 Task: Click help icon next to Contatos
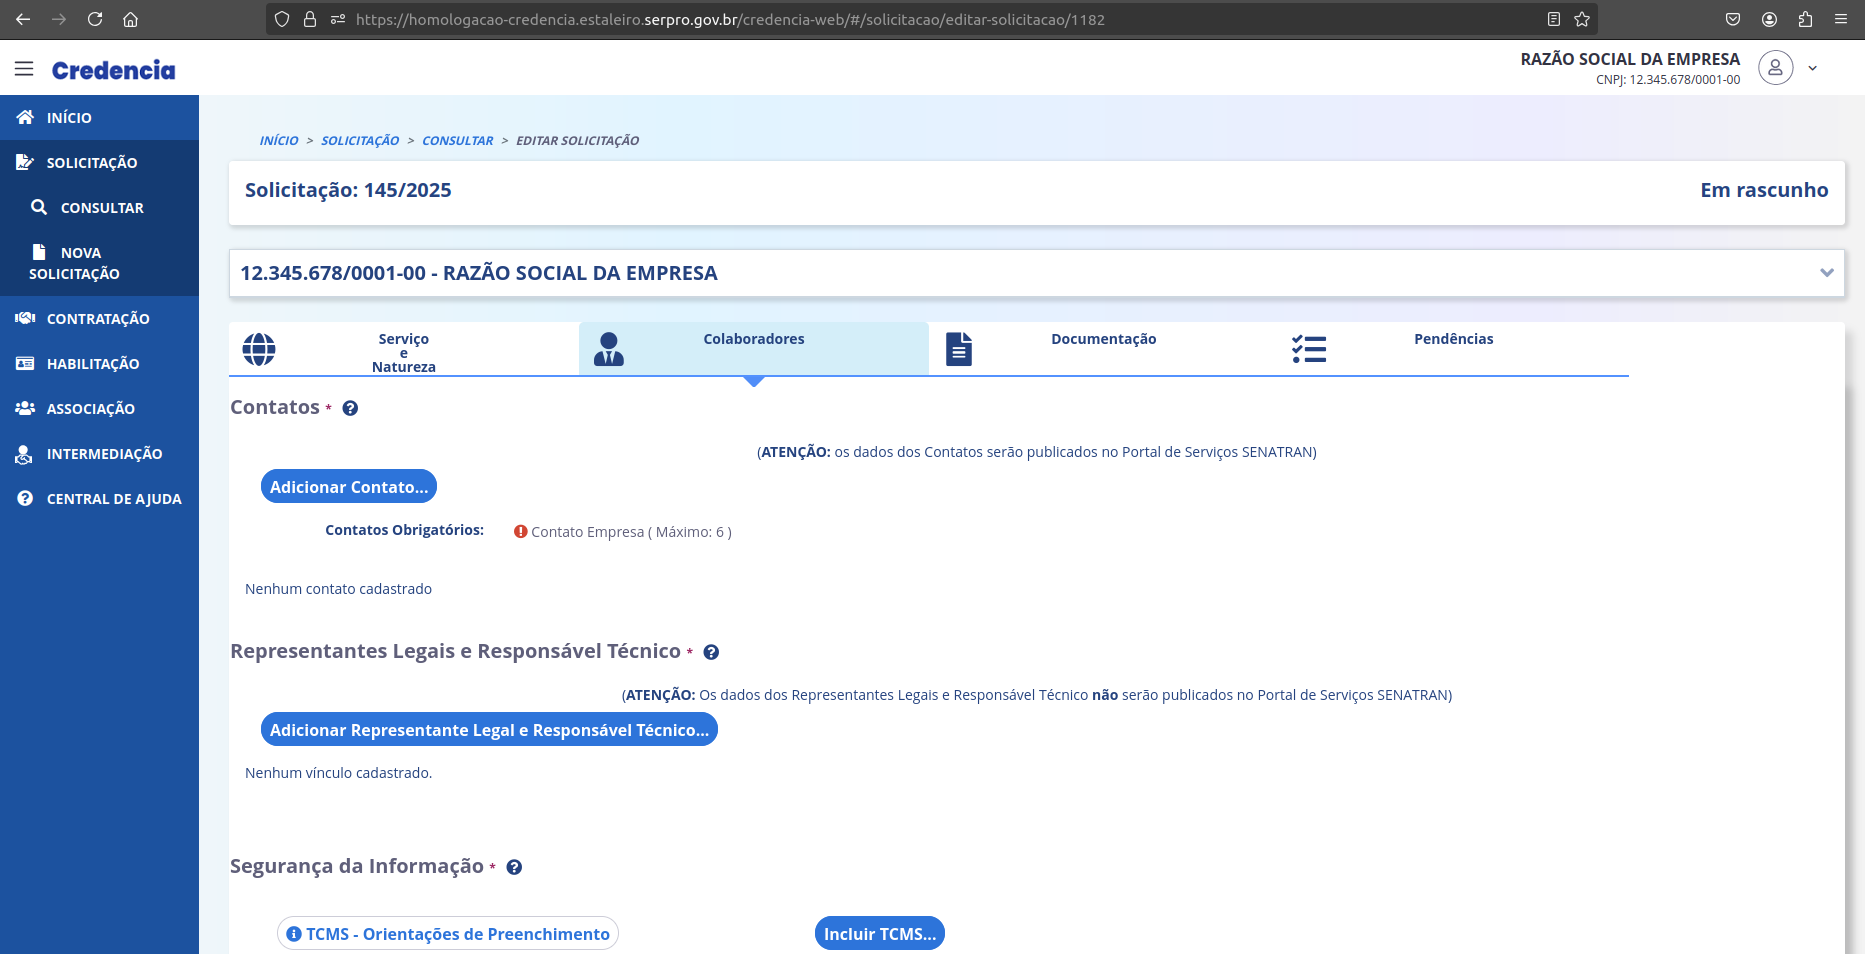pyautogui.click(x=350, y=408)
